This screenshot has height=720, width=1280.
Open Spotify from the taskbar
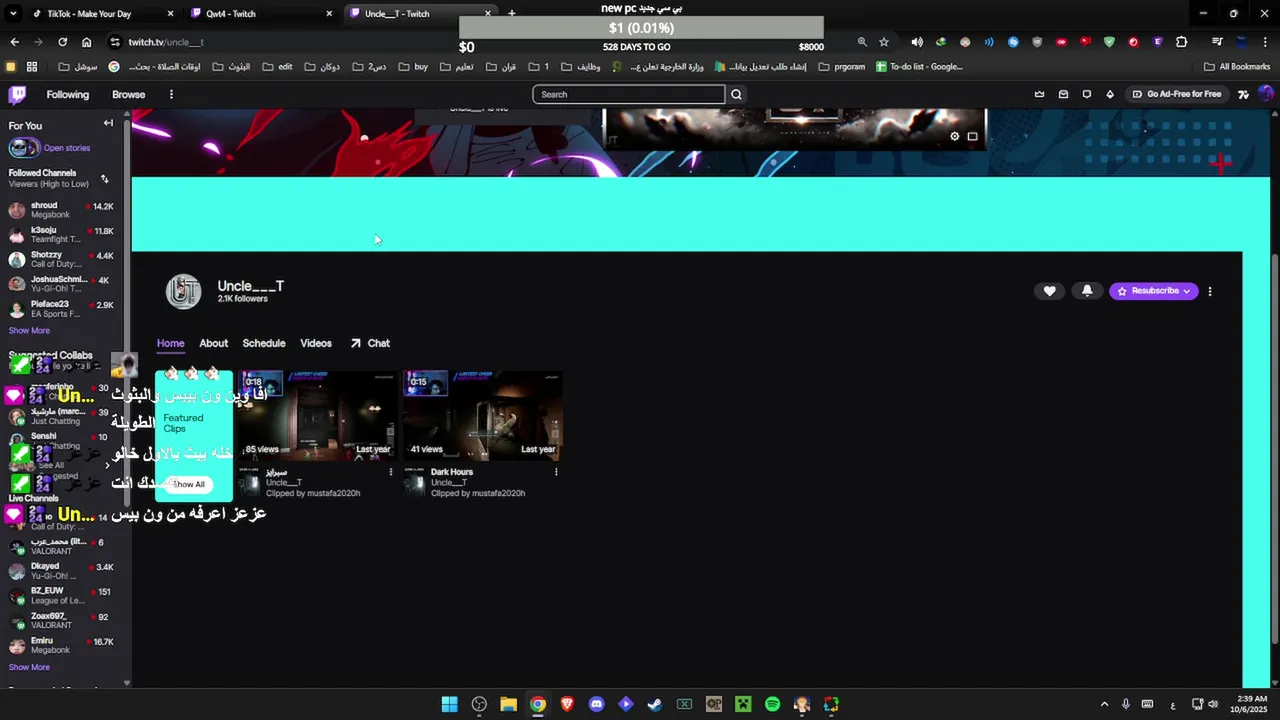pos(772,704)
